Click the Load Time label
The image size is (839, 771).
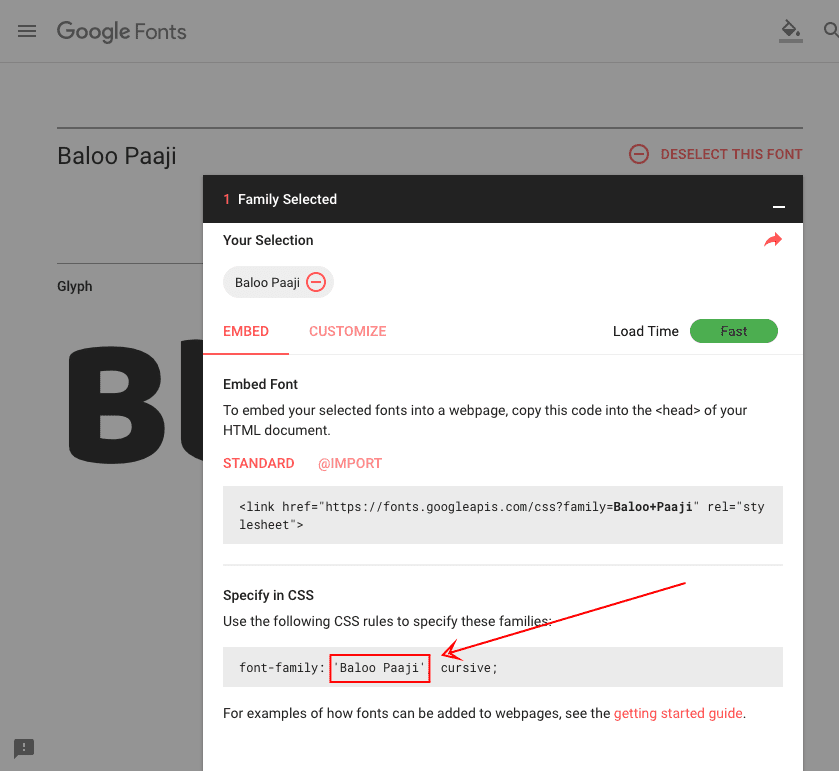pos(645,331)
